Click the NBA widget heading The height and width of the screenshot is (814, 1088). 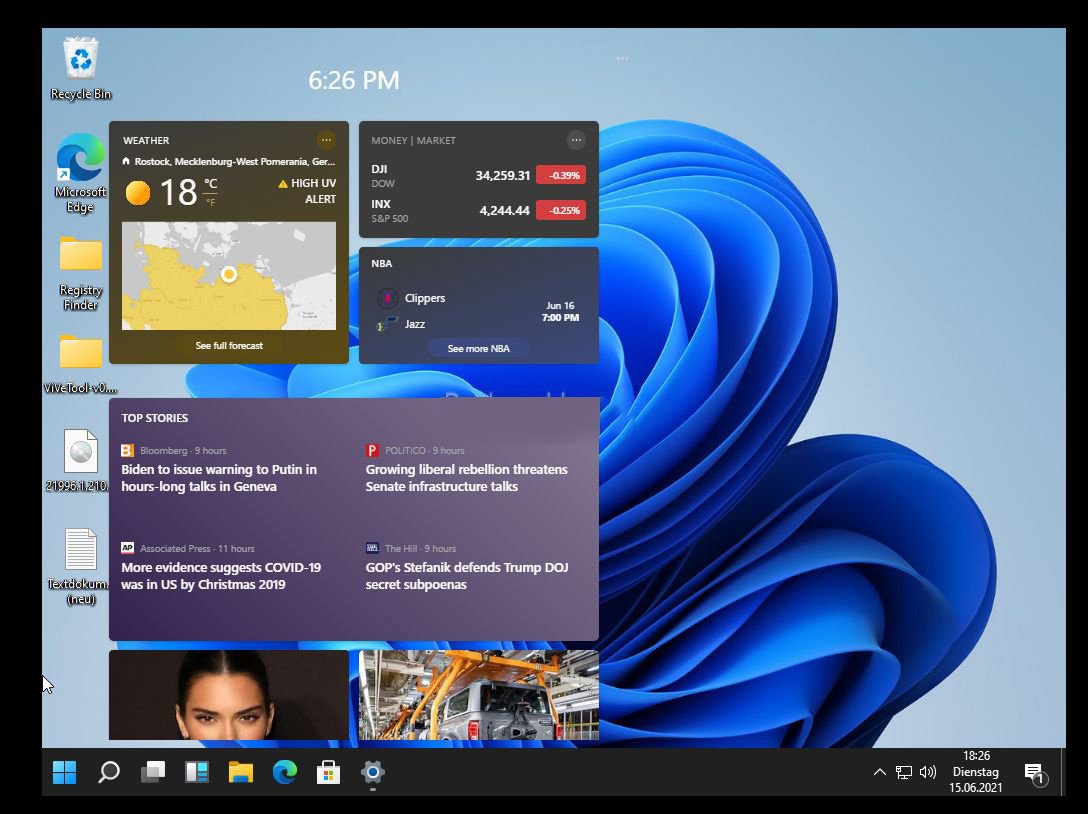(382, 264)
